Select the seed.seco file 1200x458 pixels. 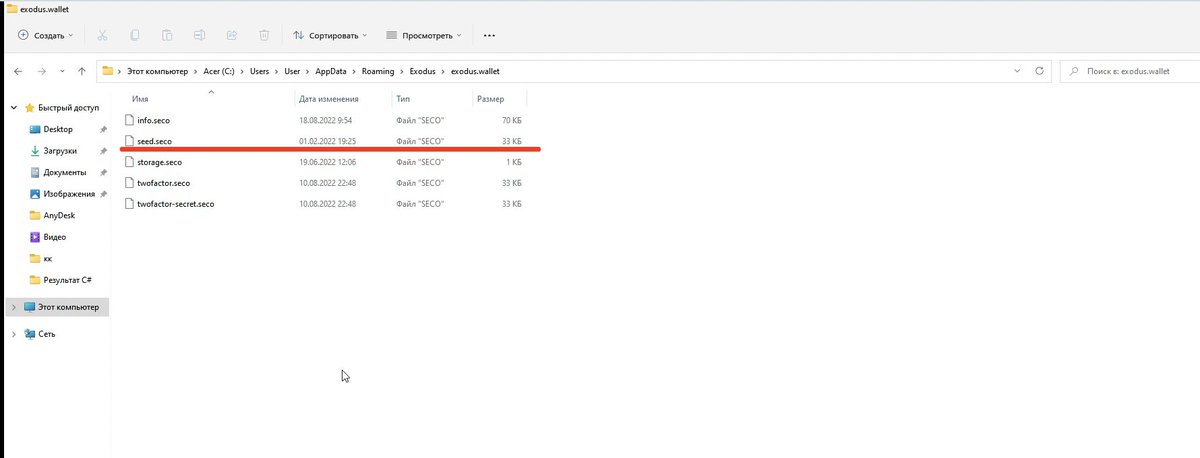157,141
